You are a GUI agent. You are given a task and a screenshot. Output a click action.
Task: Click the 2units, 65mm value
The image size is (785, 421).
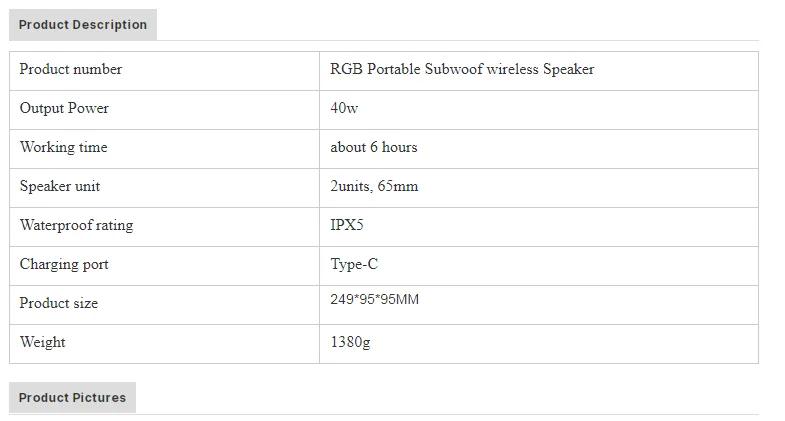[x=374, y=186]
